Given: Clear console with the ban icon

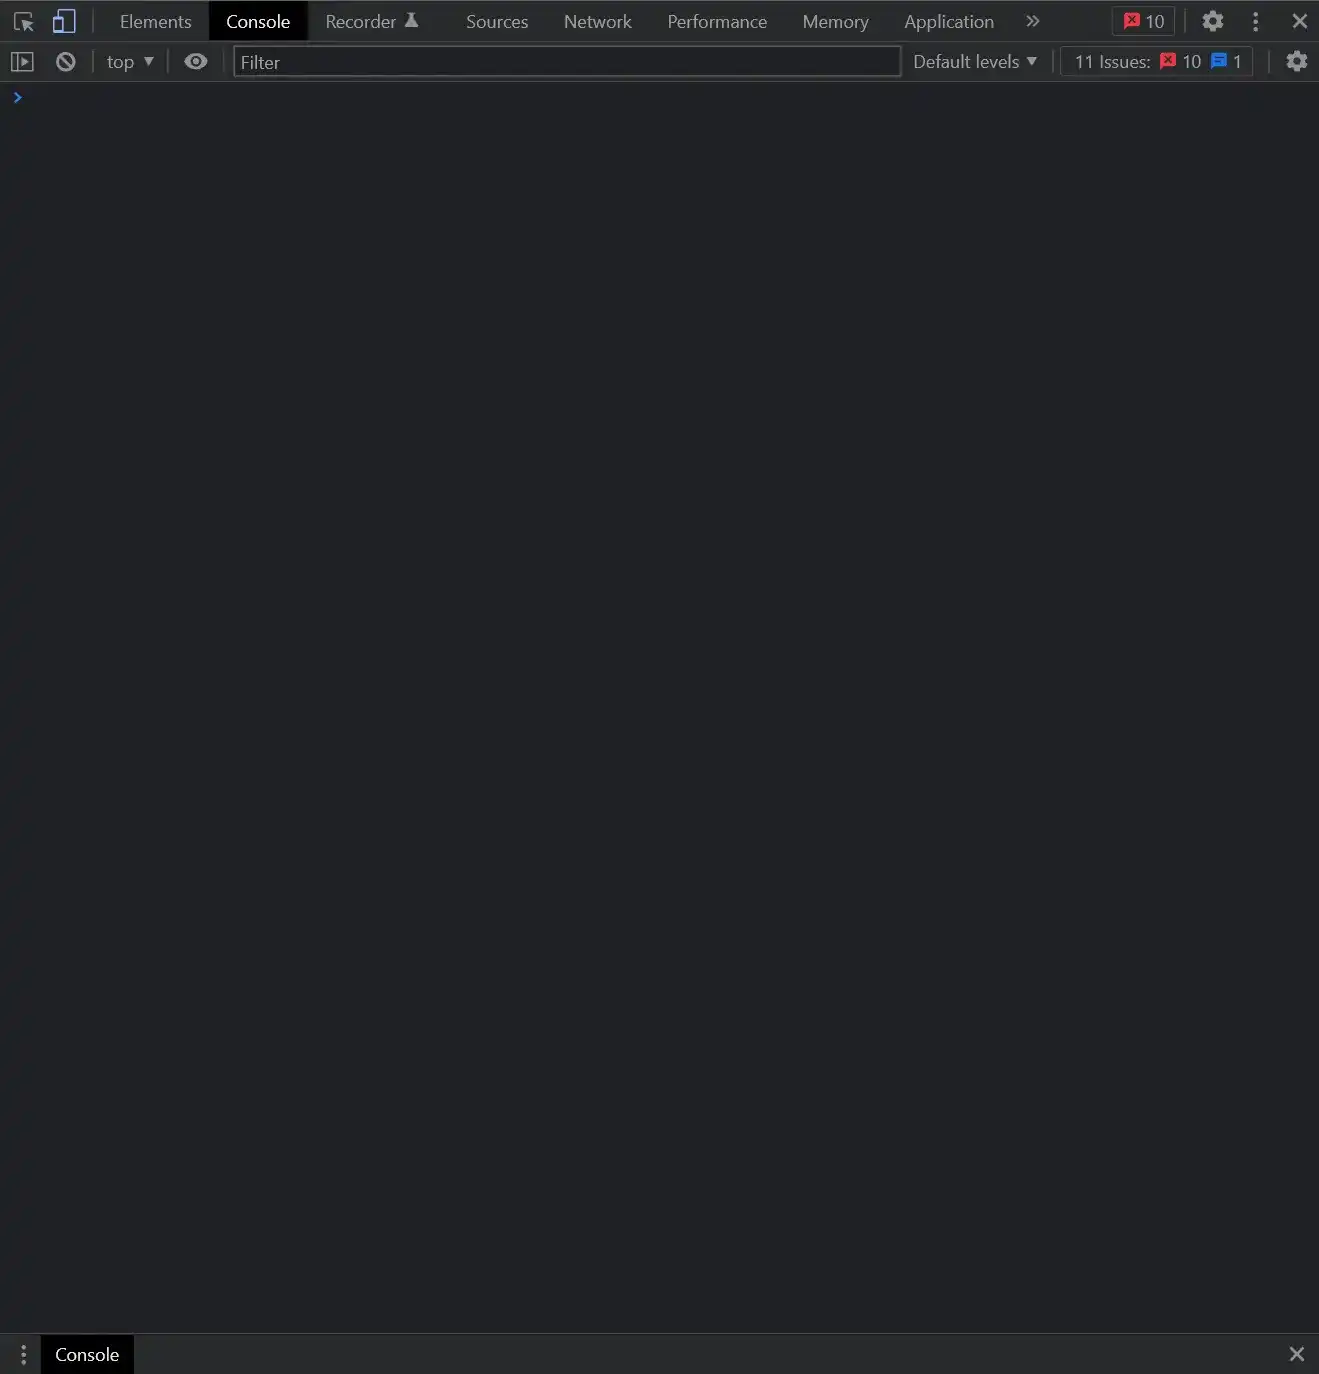Looking at the screenshot, I should point(66,62).
